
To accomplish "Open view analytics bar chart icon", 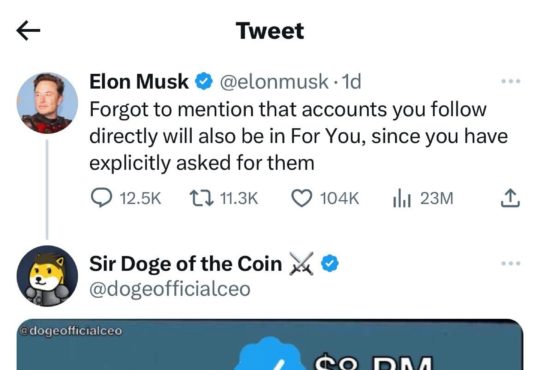I will pyautogui.click(x=402, y=198).
